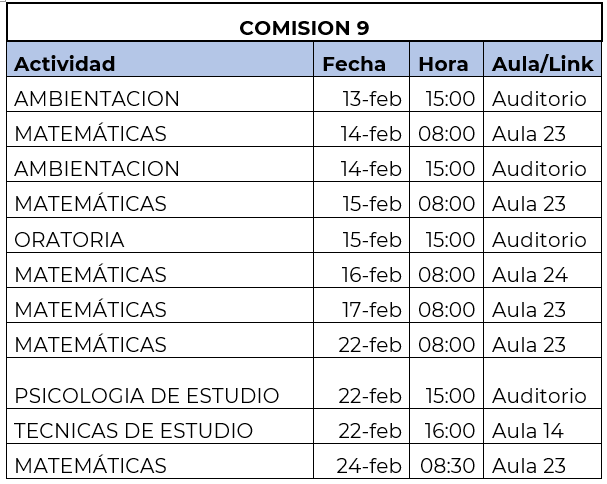Select the 17-feb date cell
This screenshot has height=484, width=607.
tap(371, 310)
